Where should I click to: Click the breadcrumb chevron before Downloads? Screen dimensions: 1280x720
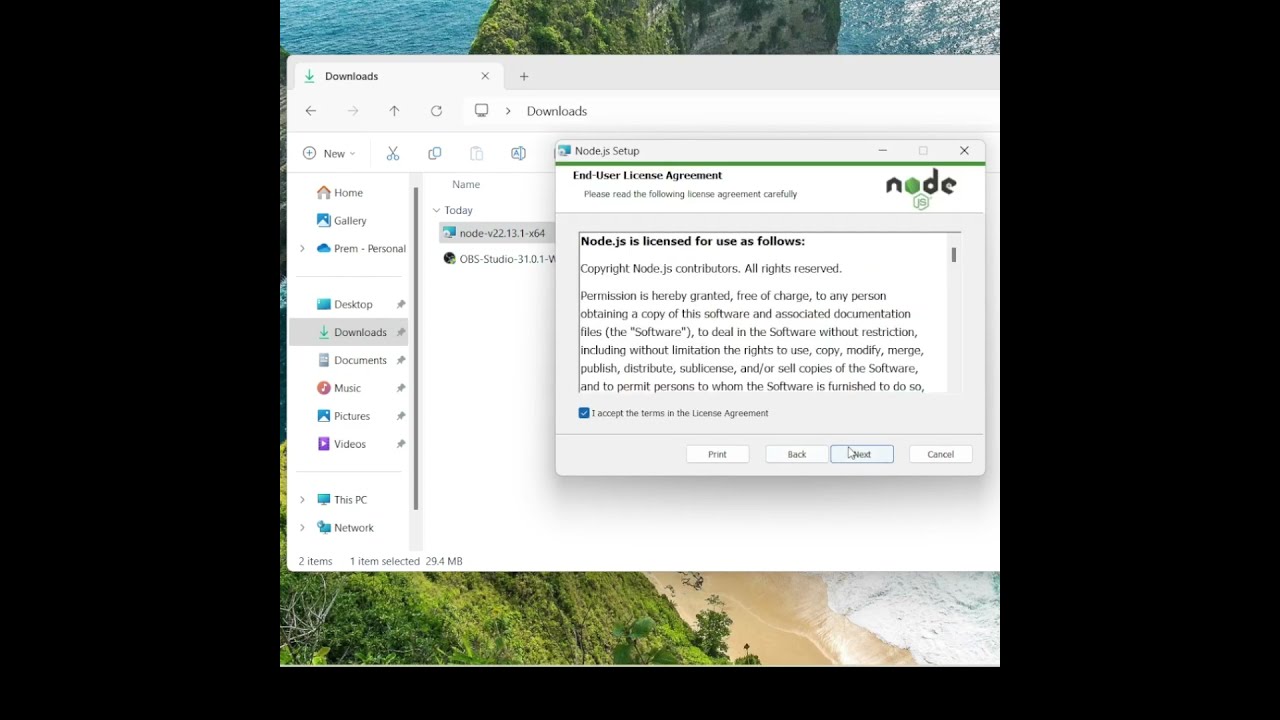[508, 111]
